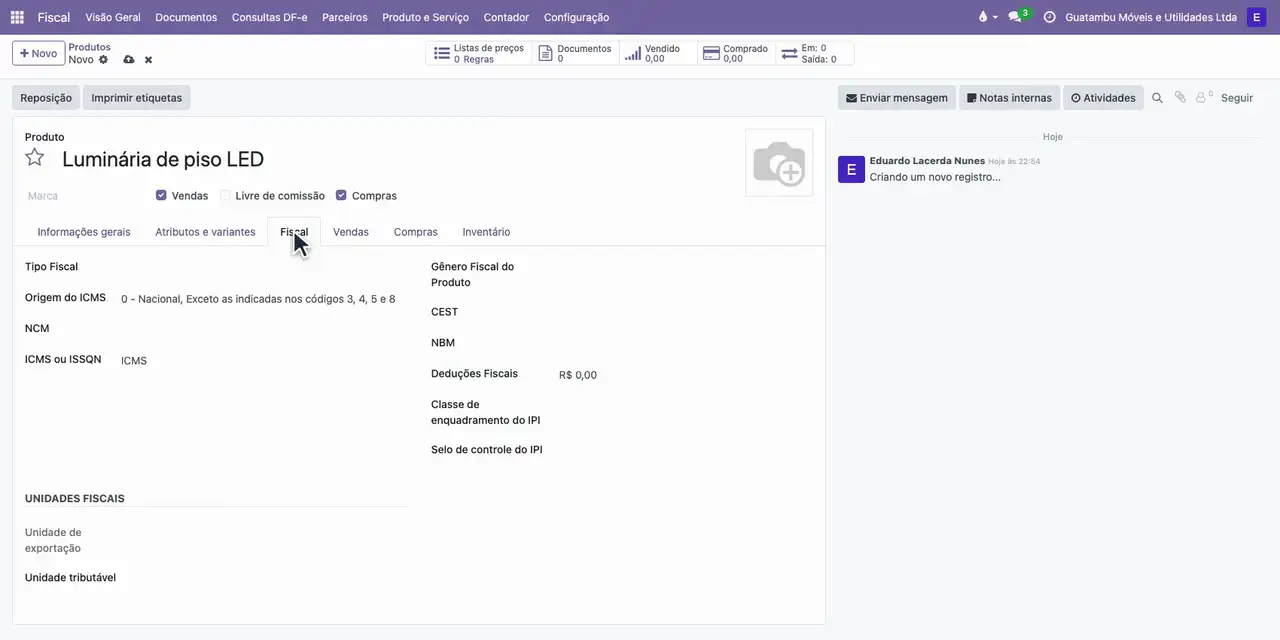Click the Imprimir etiquetas button
The image size is (1280, 640).
pos(137,98)
